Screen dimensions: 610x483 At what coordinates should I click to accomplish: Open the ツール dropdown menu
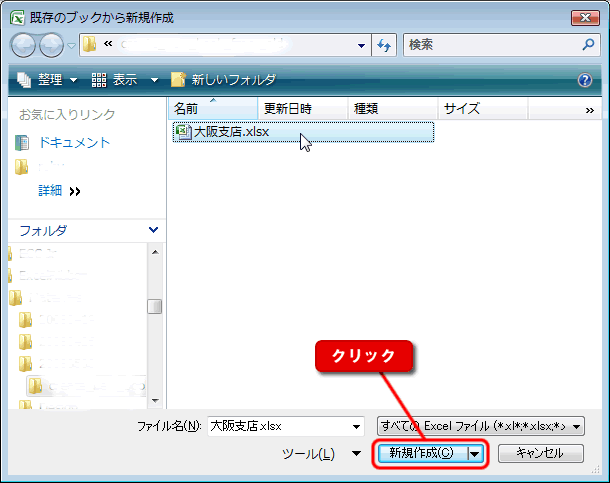320,454
